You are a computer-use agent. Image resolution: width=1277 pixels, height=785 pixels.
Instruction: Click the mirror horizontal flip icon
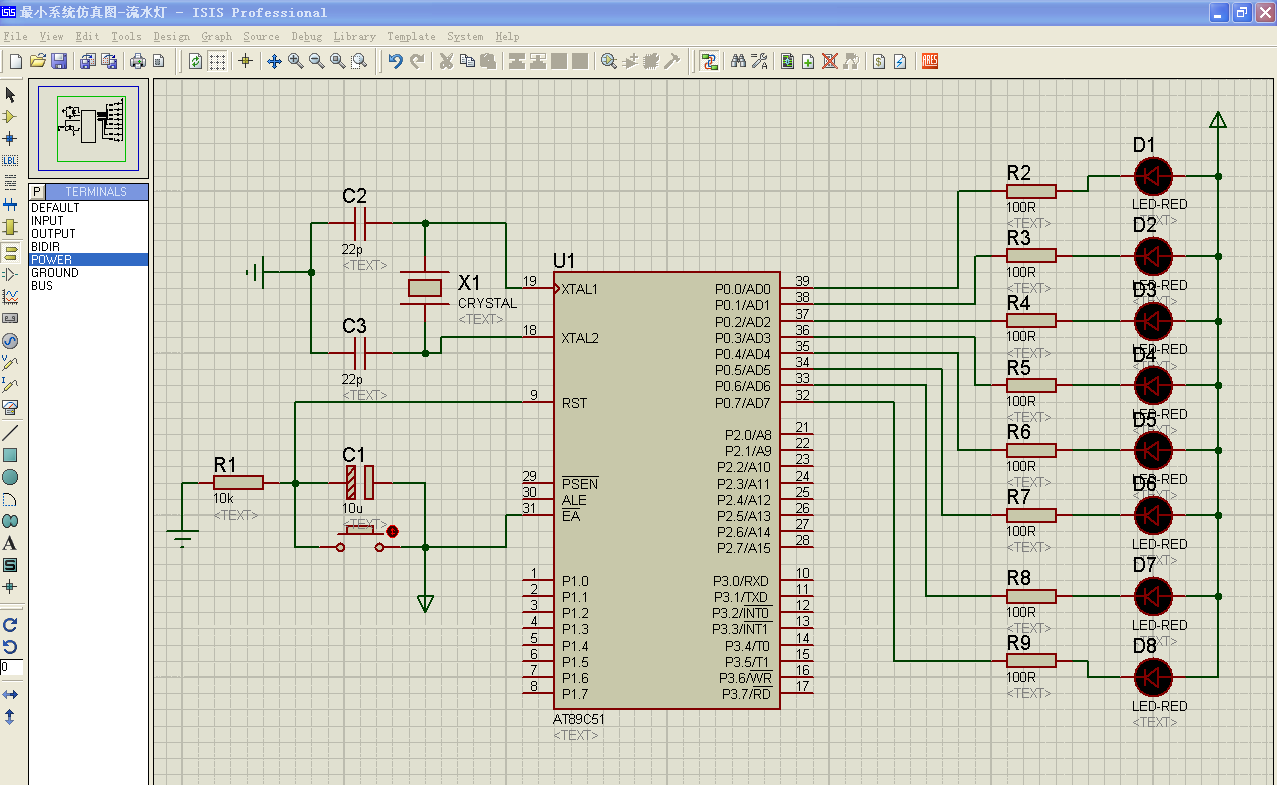10,694
